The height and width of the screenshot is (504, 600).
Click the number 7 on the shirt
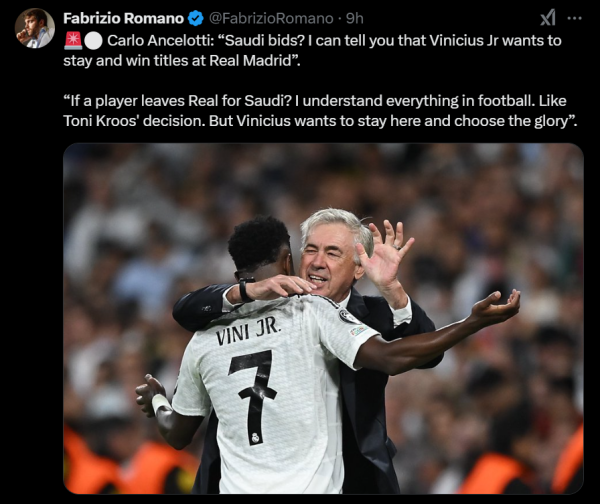tap(253, 396)
